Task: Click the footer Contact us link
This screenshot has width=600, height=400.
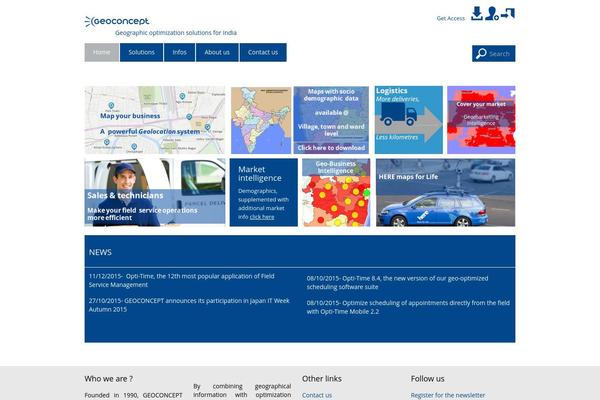Action: click(x=317, y=395)
